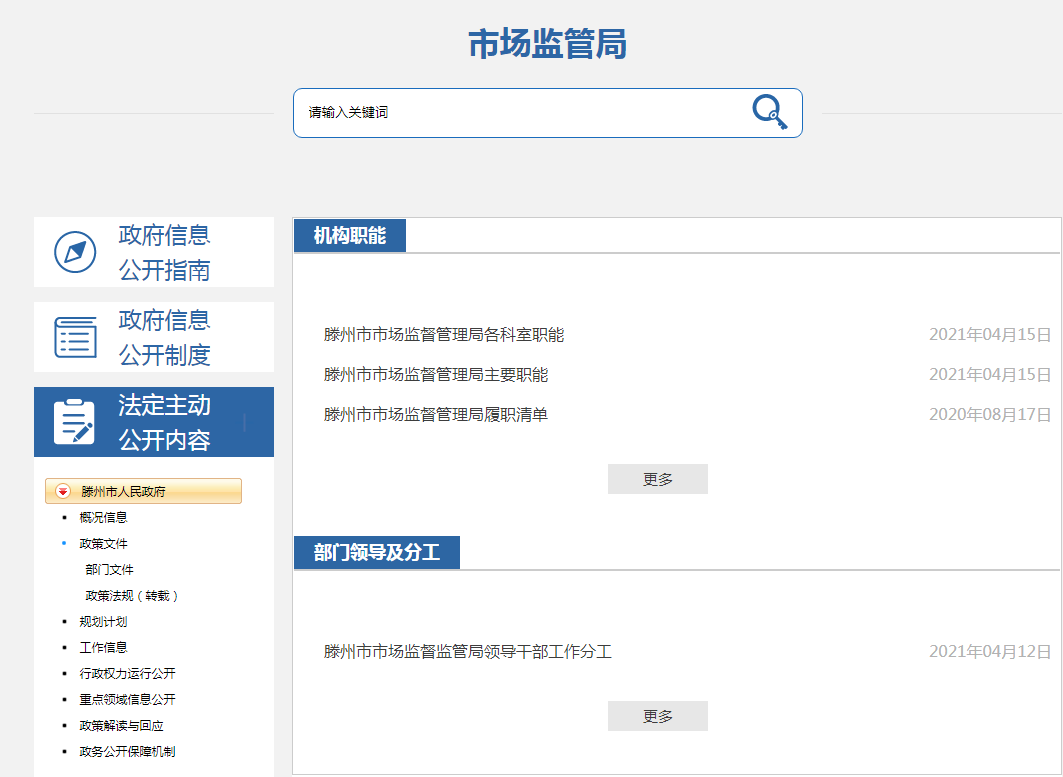Open 政策解读与回应 in sidebar
Image resolution: width=1063 pixels, height=777 pixels.
[121, 725]
